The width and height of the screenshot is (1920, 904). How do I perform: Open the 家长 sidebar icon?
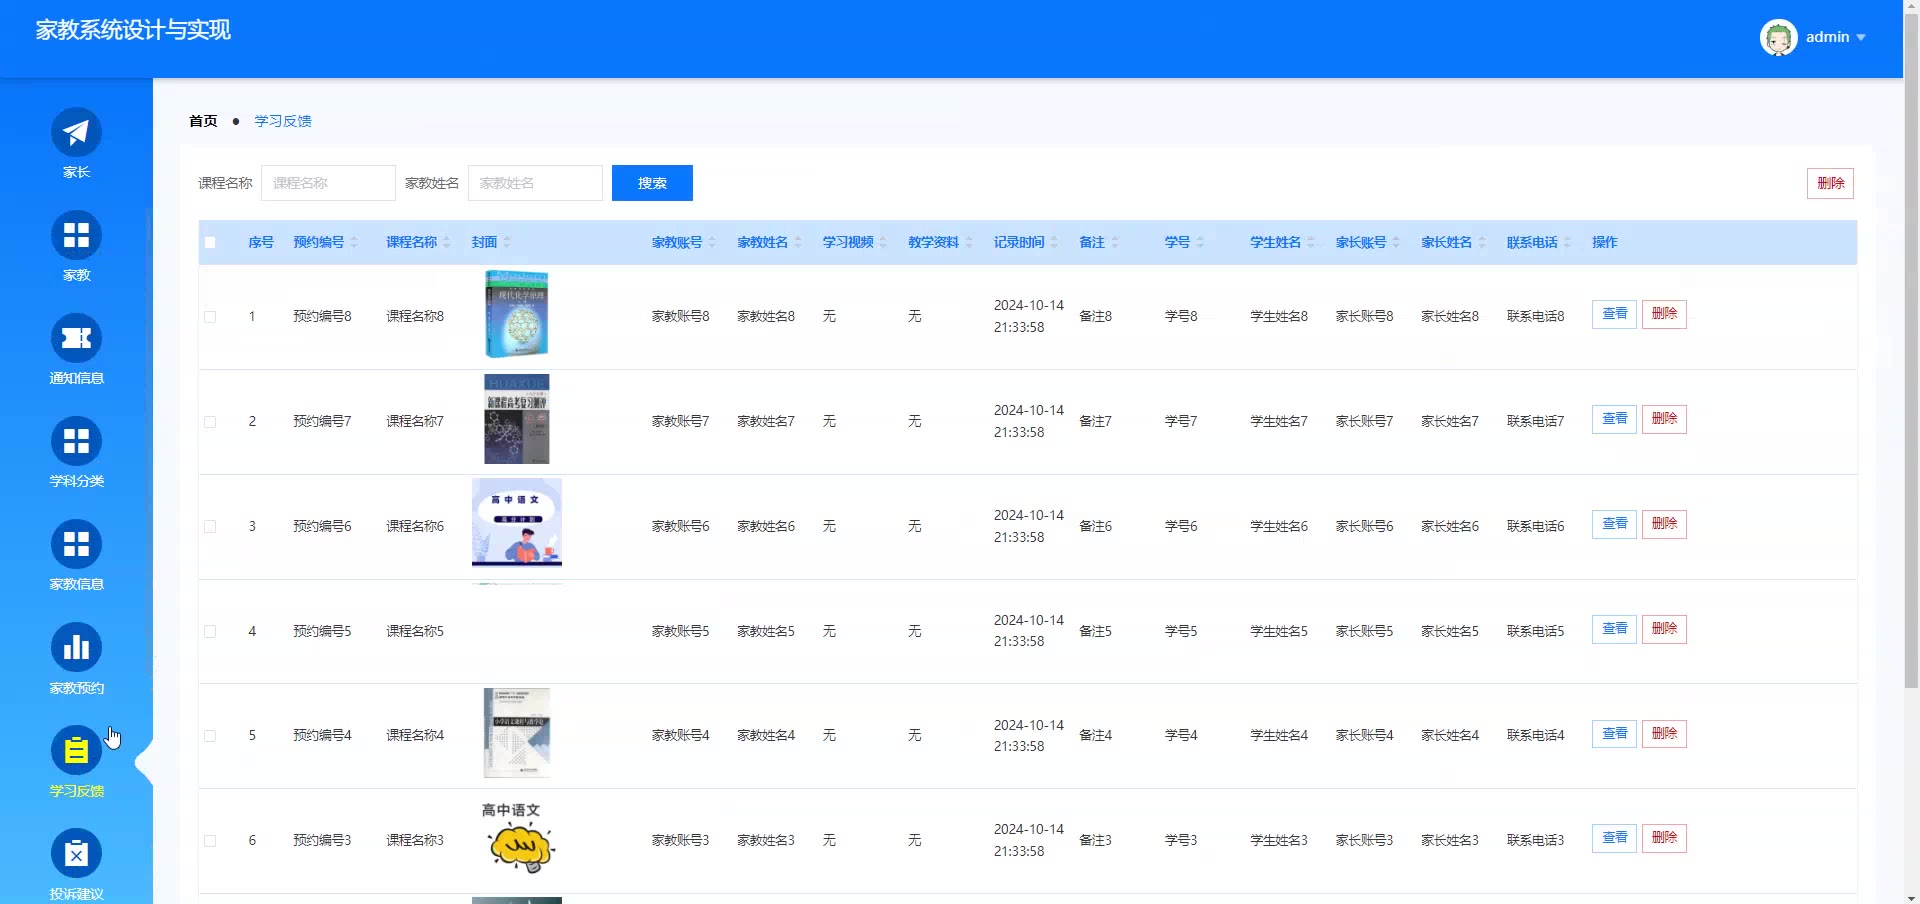(x=76, y=133)
